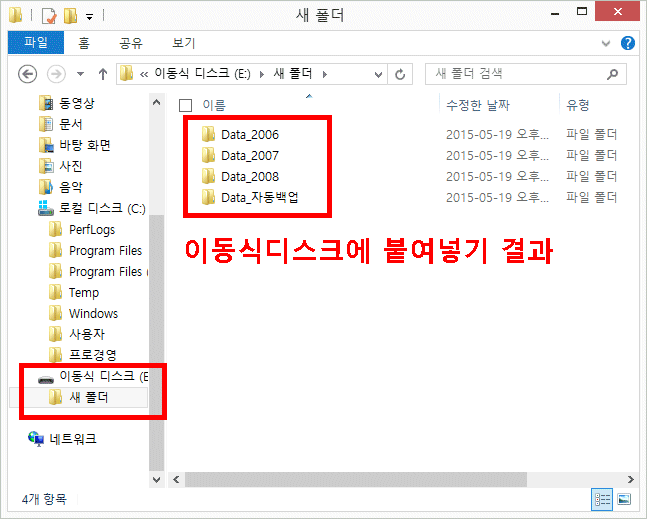Open the 공유 ribbon tab
This screenshot has height=519, width=647.
[x=131, y=43]
